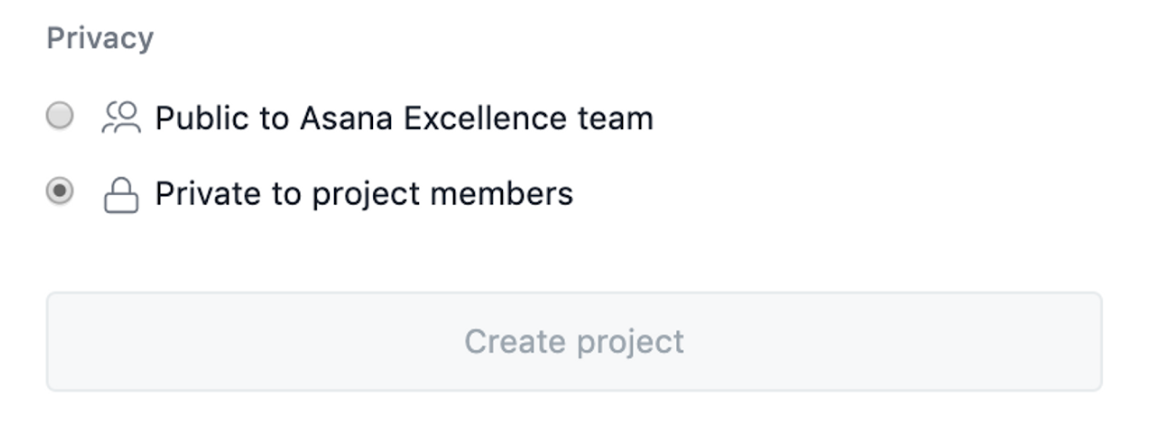Viewport: 1157px width, 421px height.
Task: Click the Privacy section heading
Action: (x=100, y=39)
